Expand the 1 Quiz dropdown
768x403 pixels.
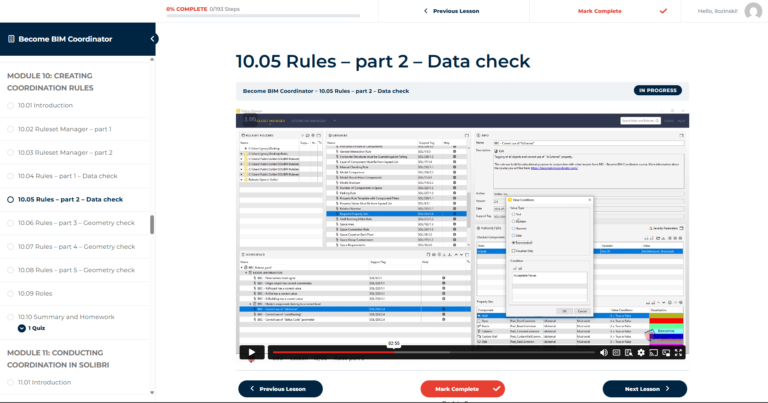click(x=22, y=328)
